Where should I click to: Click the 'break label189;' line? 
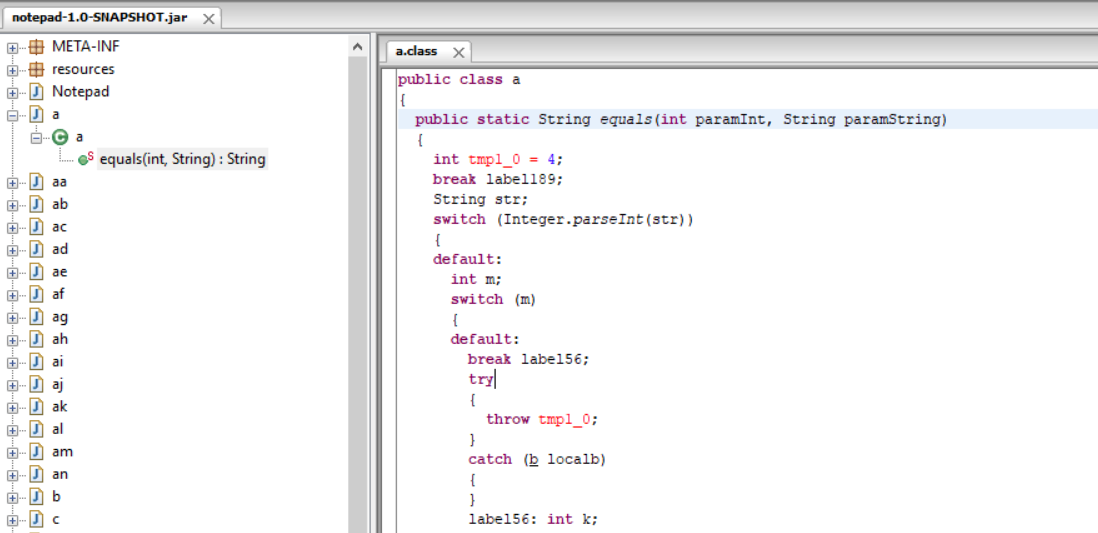(x=498, y=179)
